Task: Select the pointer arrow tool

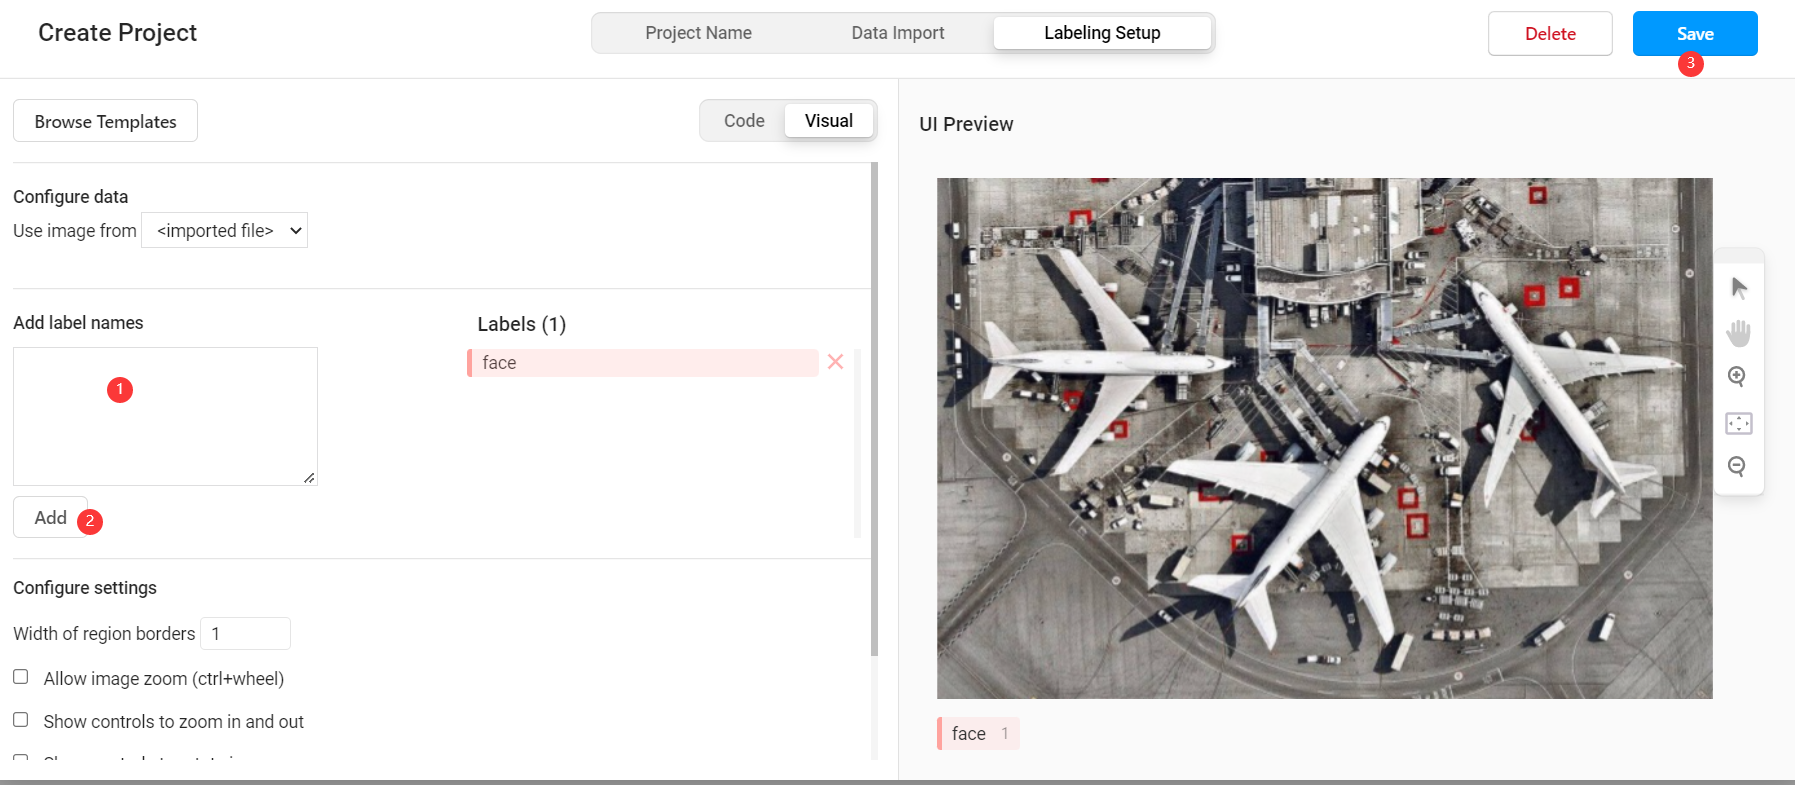Action: click(1739, 289)
